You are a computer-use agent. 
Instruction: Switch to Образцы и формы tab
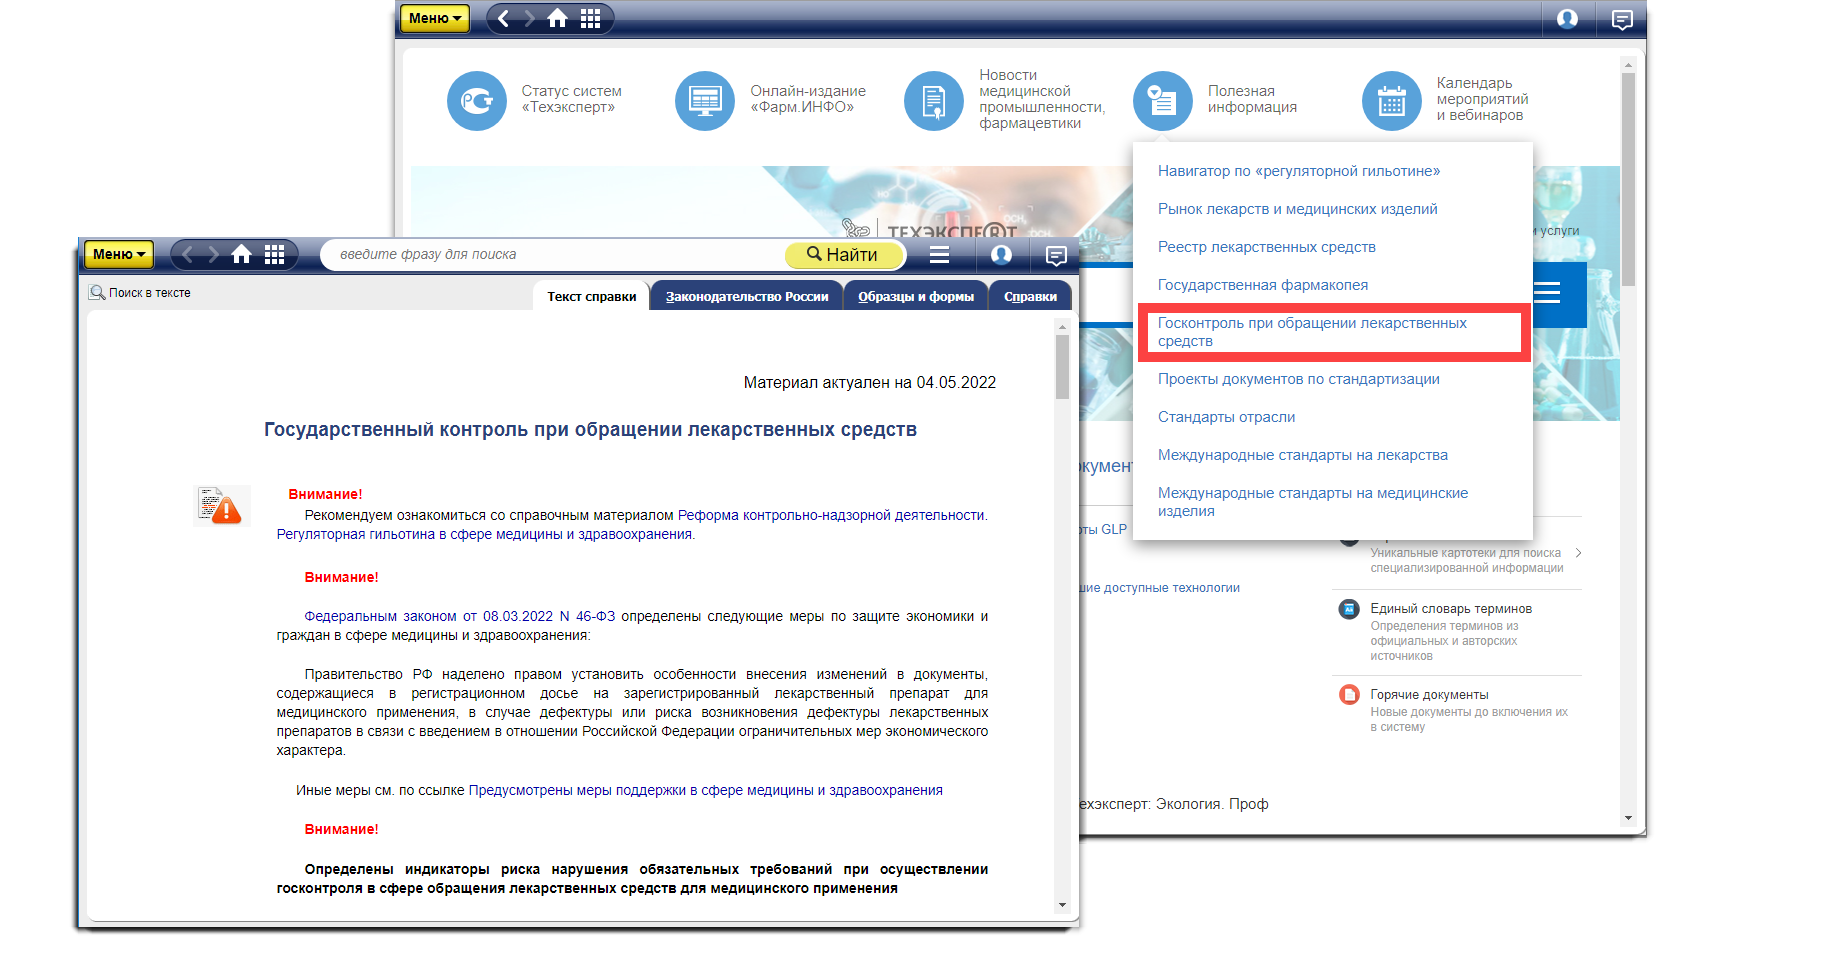tap(916, 297)
